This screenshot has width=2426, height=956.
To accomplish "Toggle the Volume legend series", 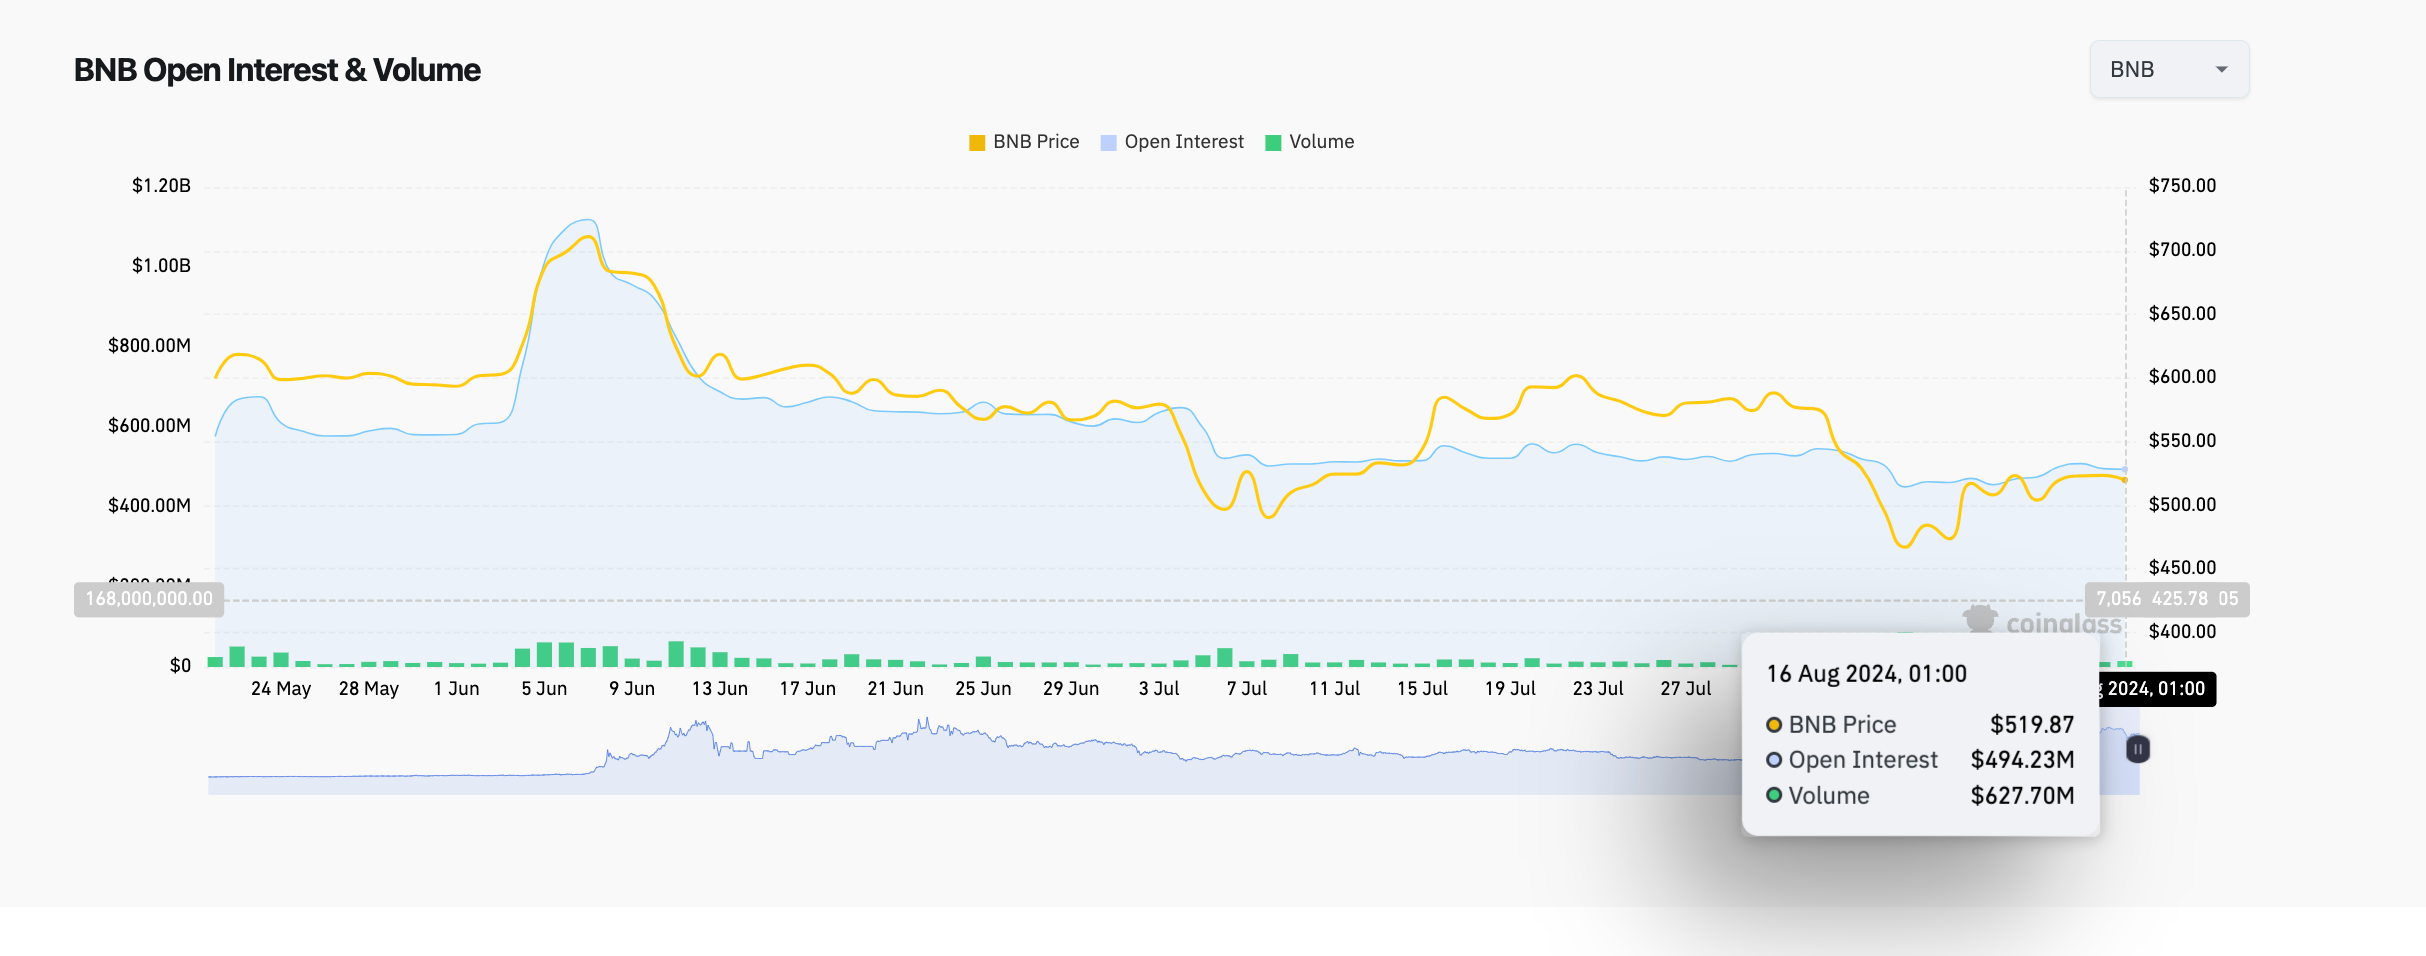I will (1309, 142).
